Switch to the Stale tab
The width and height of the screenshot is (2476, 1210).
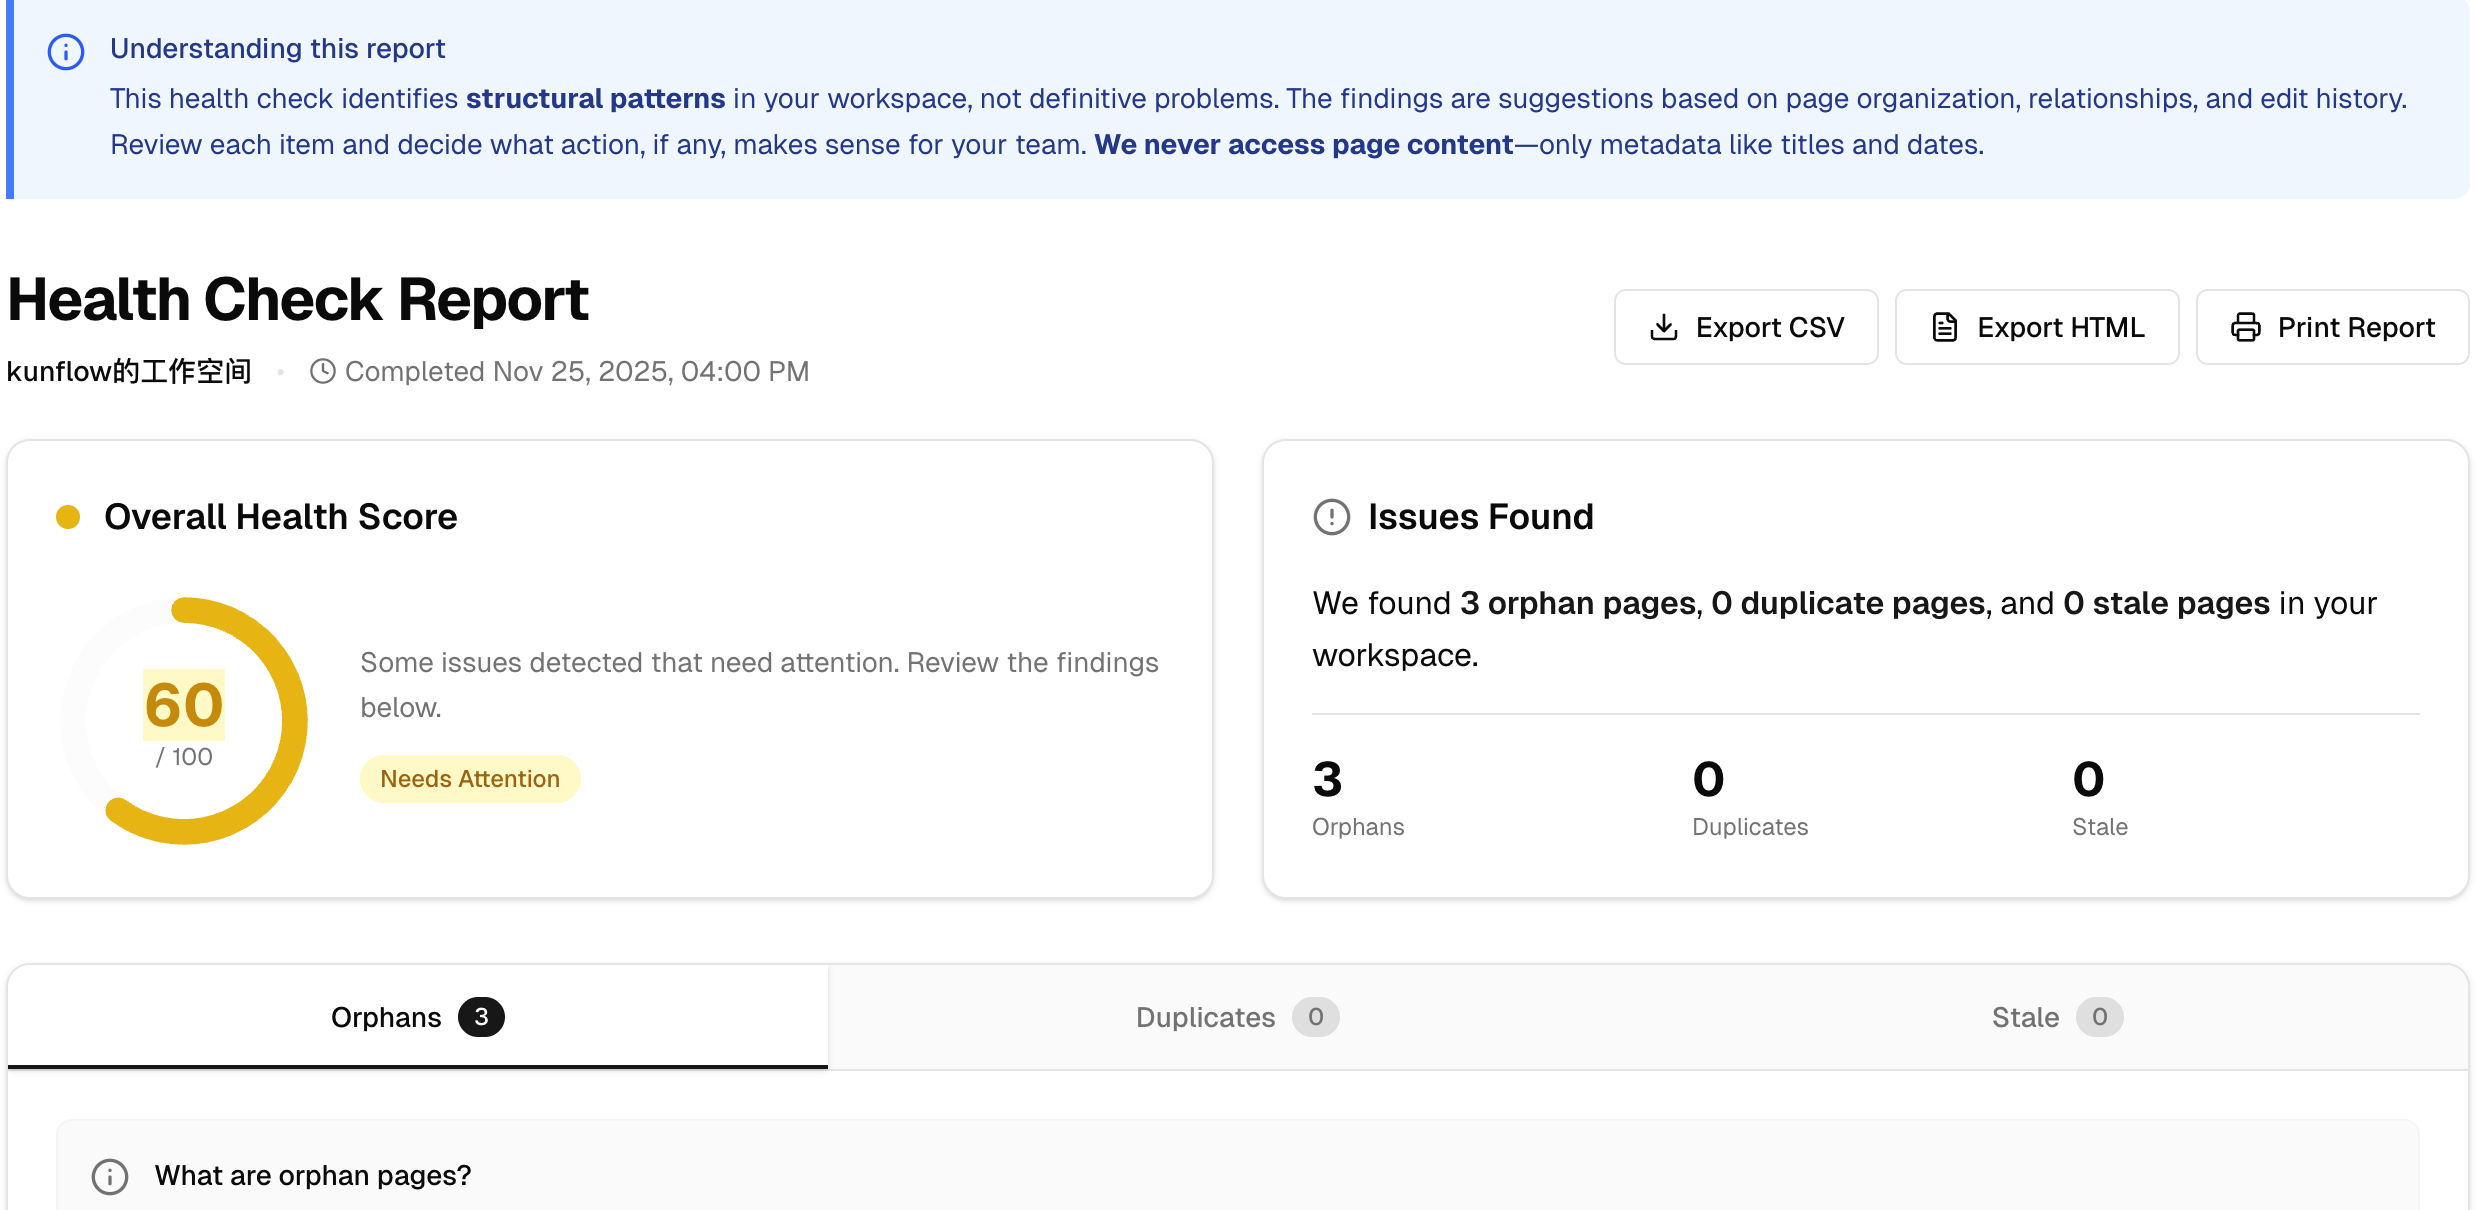2055,1017
